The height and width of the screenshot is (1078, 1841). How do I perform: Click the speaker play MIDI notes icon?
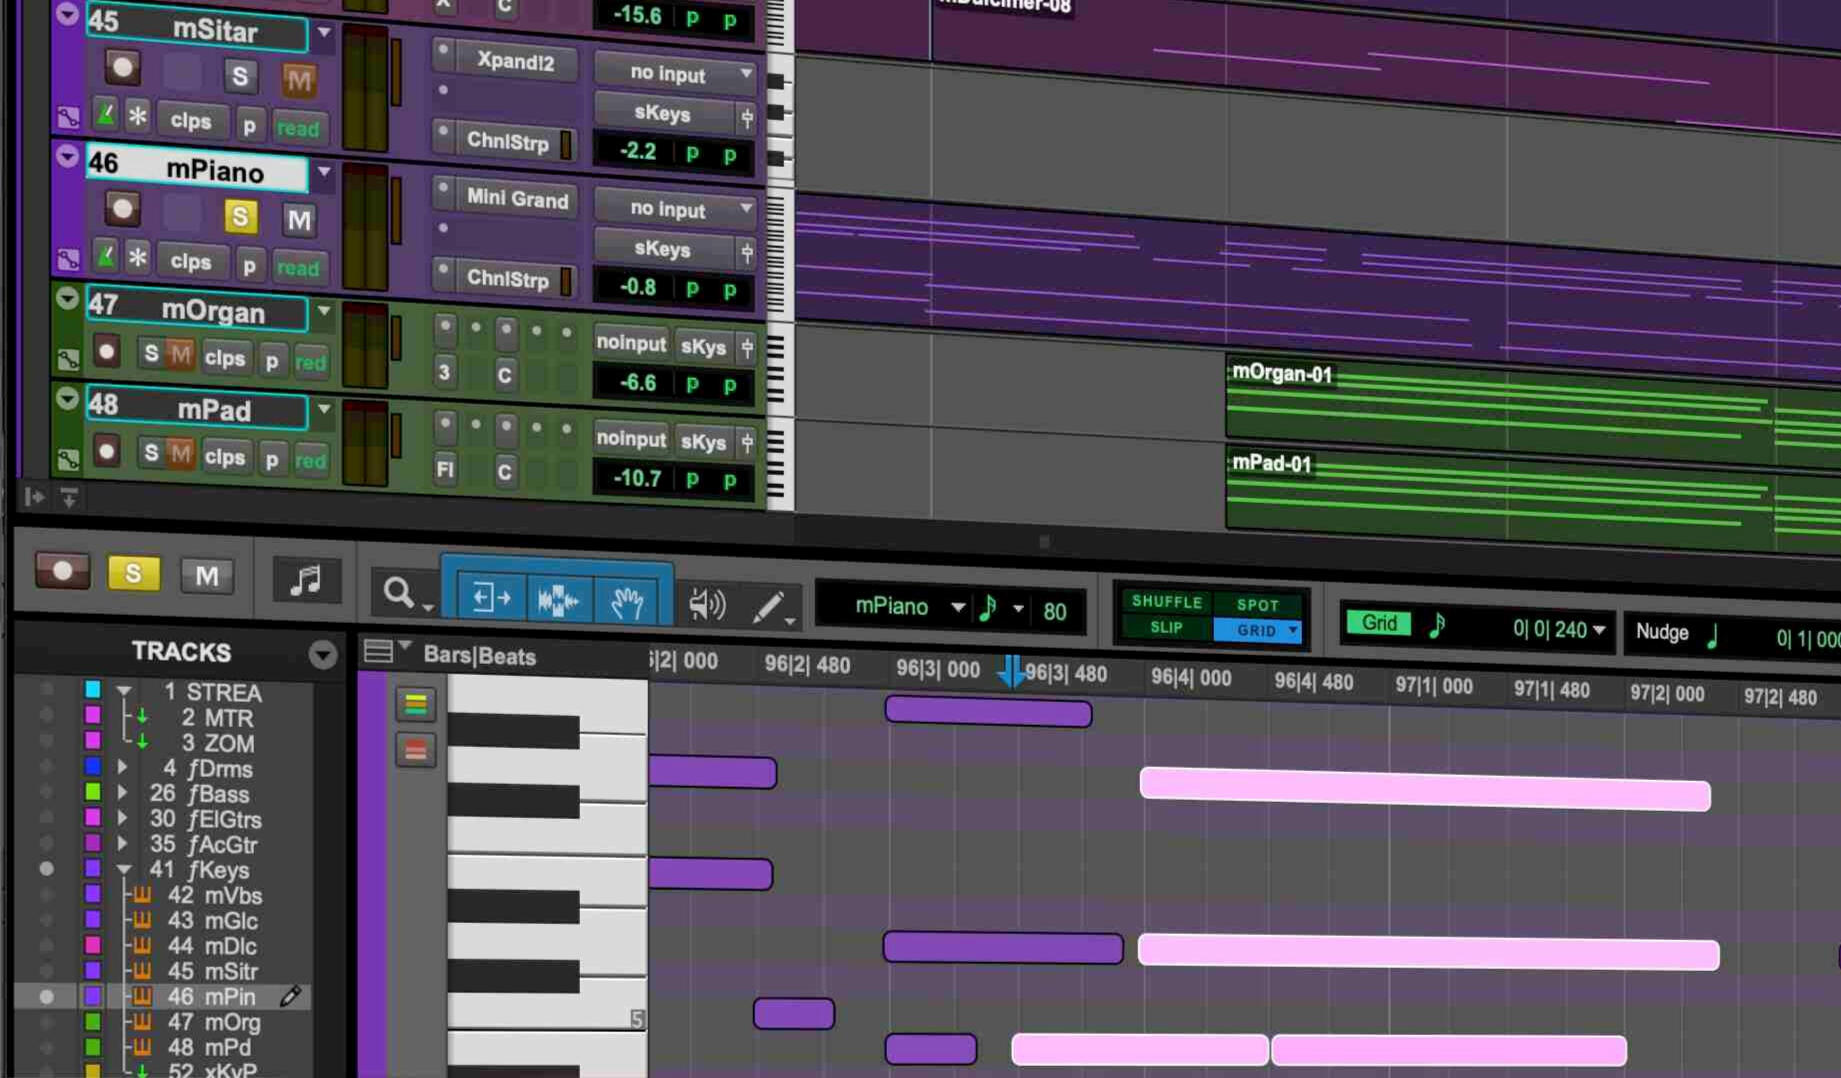[707, 604]
